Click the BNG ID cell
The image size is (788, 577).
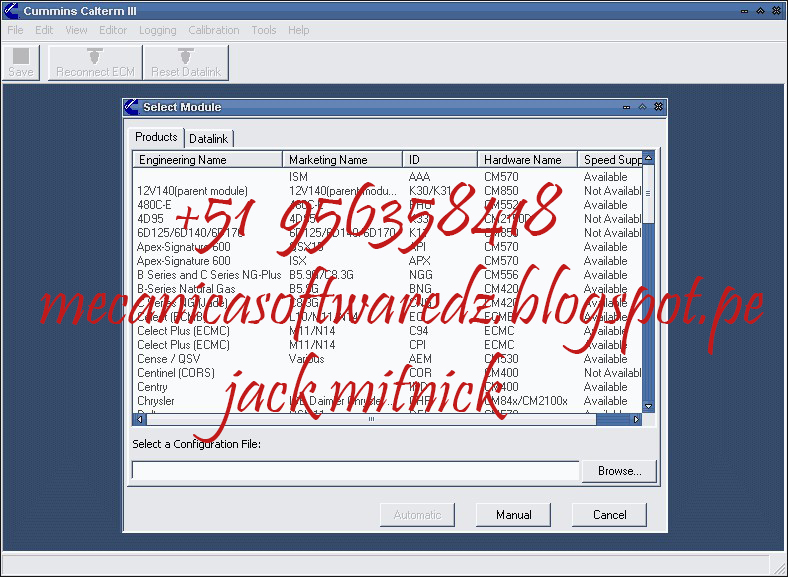coord(420,289)
